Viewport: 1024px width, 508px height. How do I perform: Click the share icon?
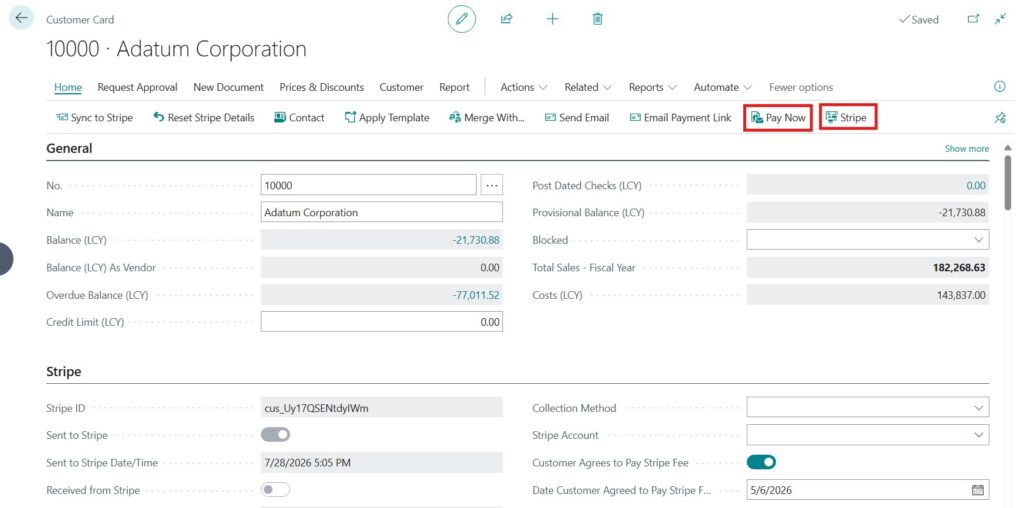pyautogui.click(x=506, y=19)
